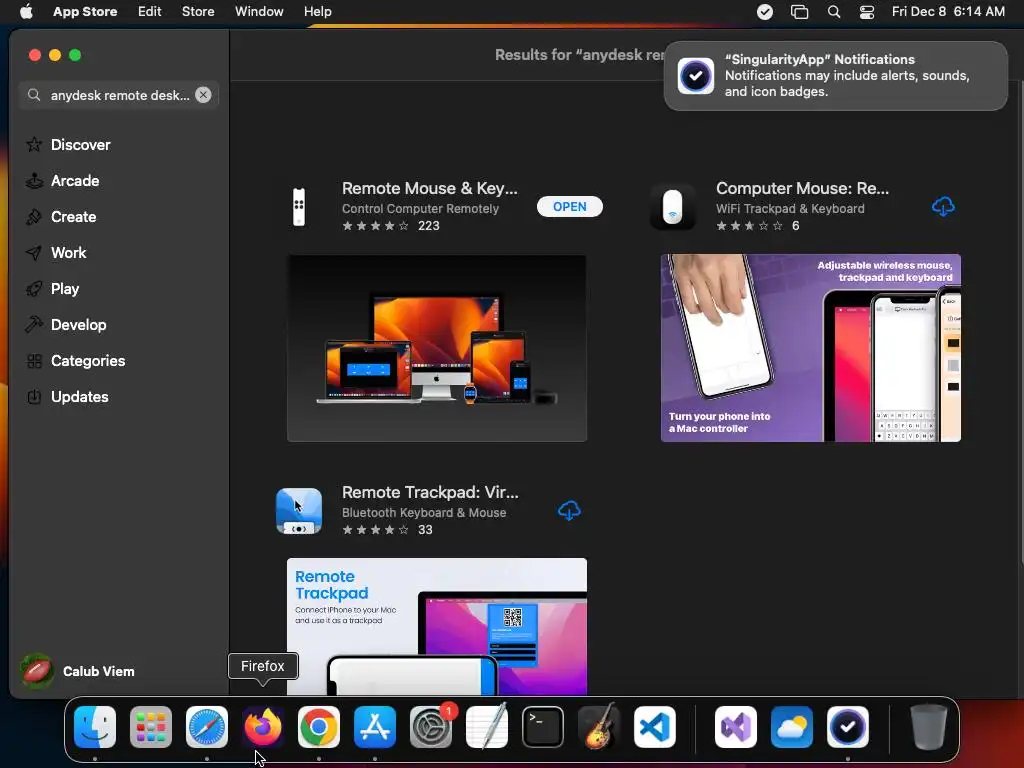This screenshot has height=768, width=1024.
Task: Open the Window menu
Action: [259, 12]
